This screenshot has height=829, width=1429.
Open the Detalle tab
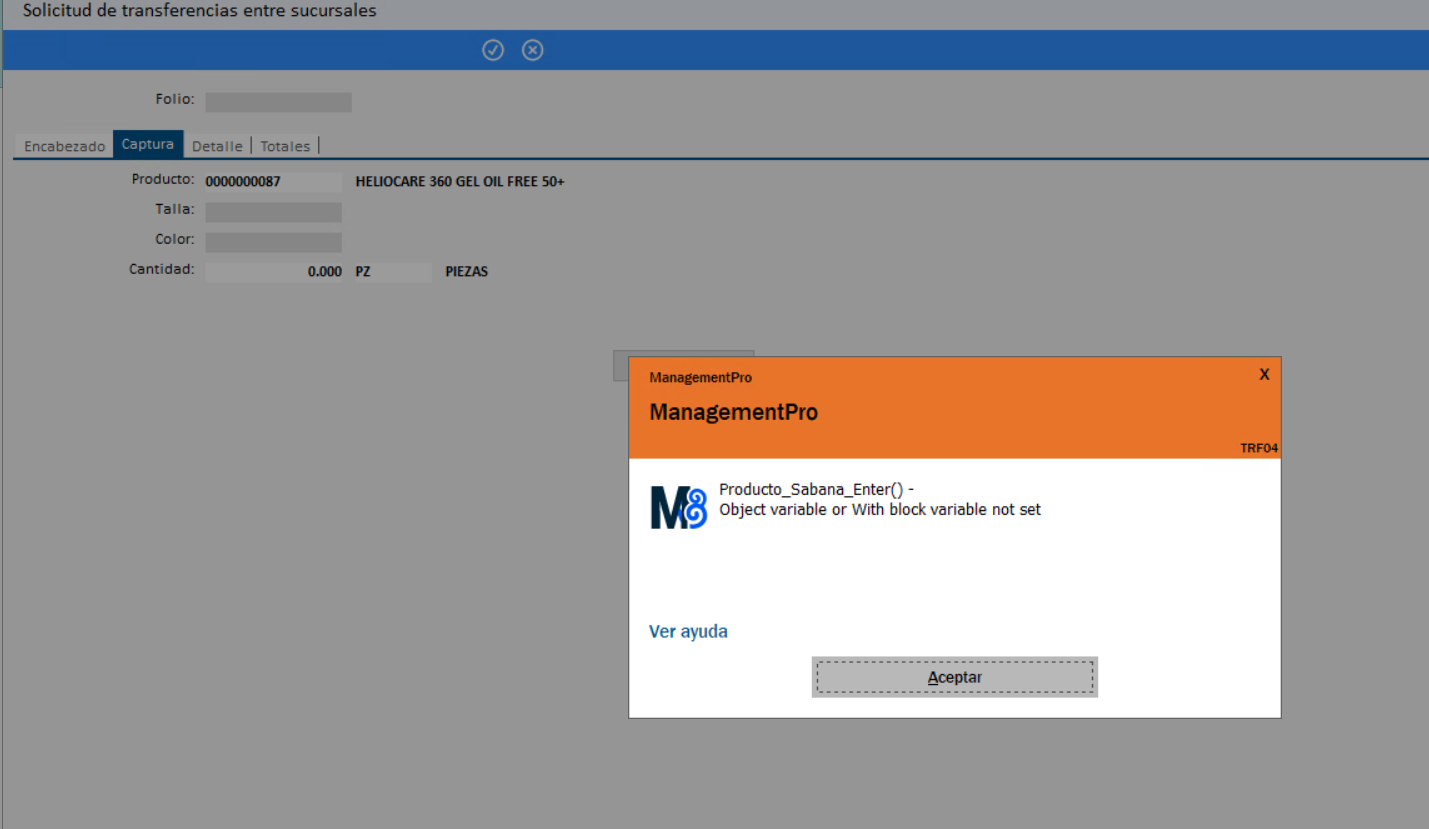coord(217,146)
